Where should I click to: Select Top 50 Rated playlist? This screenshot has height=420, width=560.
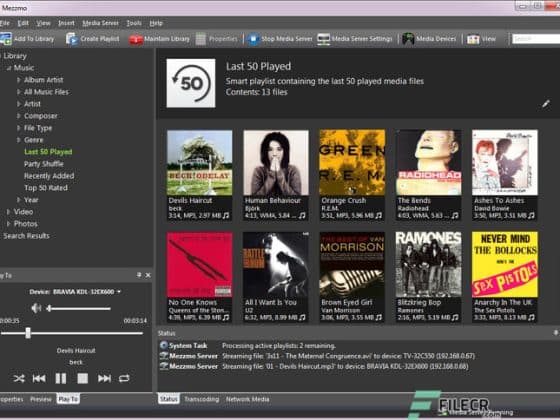46,188
